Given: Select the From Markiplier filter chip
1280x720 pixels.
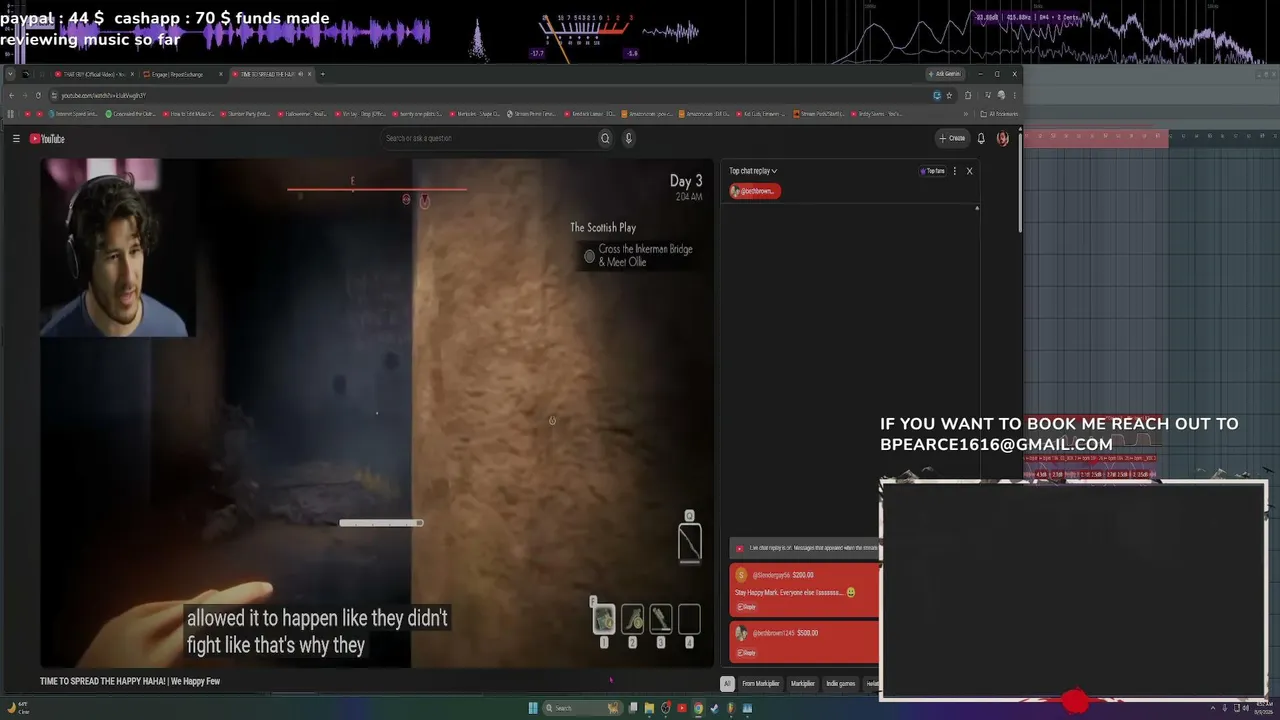Looking at the screenshot, I should pyautogui.click(x=760, y=684).
